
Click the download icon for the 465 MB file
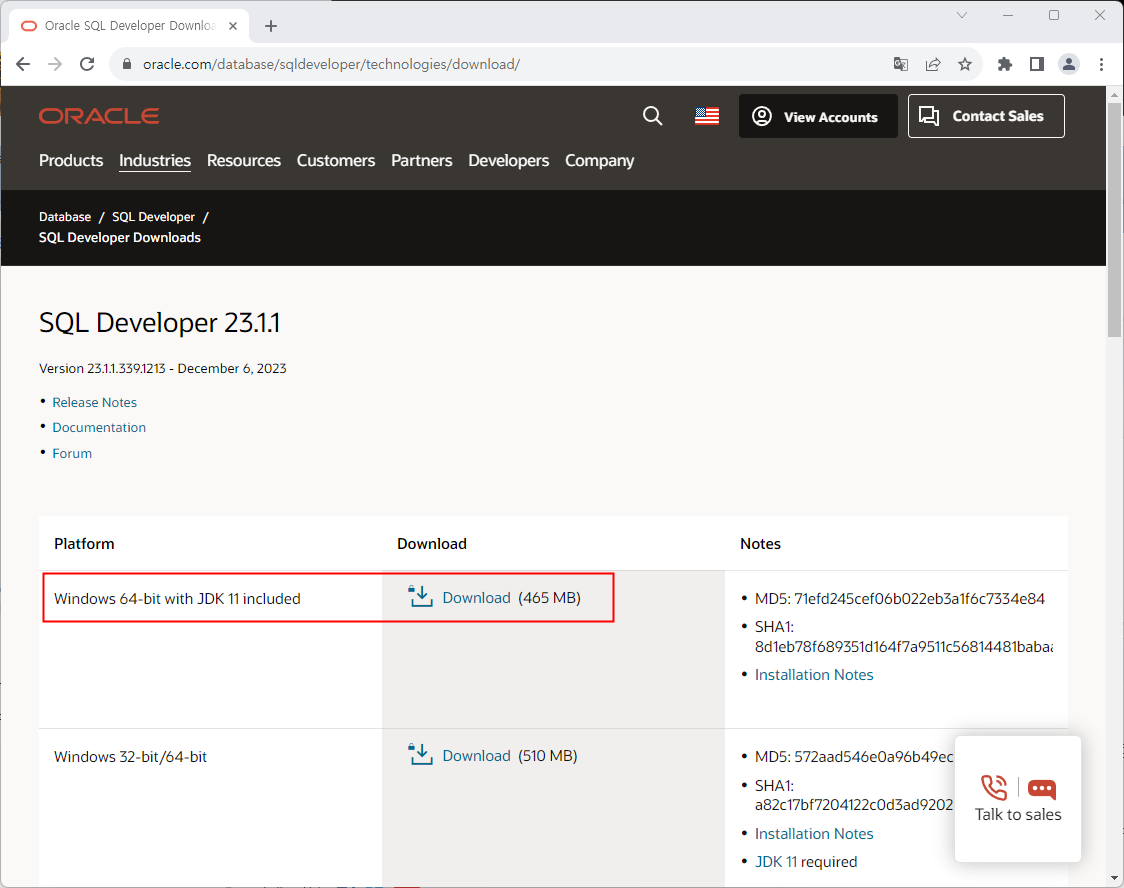click(x=420, y=596)
